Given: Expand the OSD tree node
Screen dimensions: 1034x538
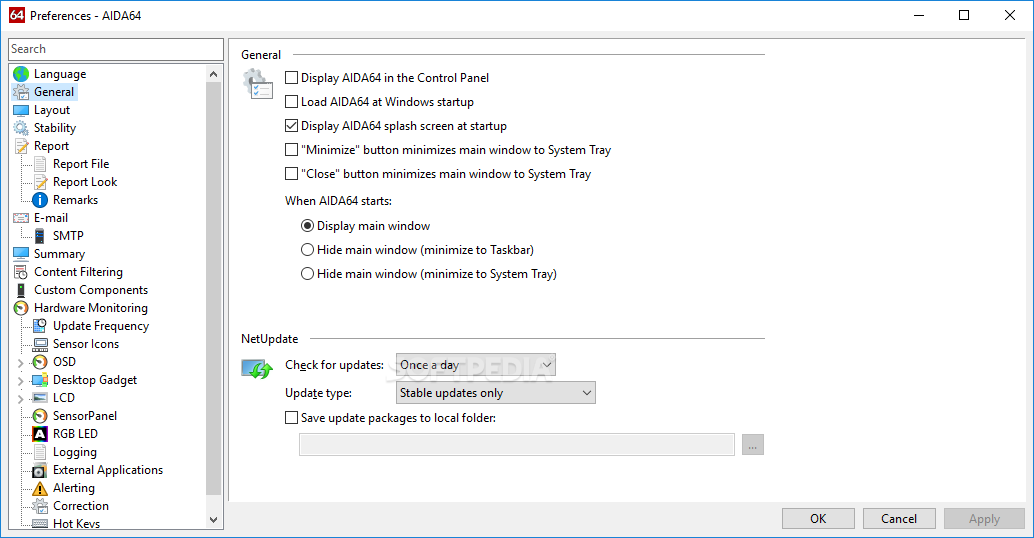Looking at the screenshot, I should (20, 363).
